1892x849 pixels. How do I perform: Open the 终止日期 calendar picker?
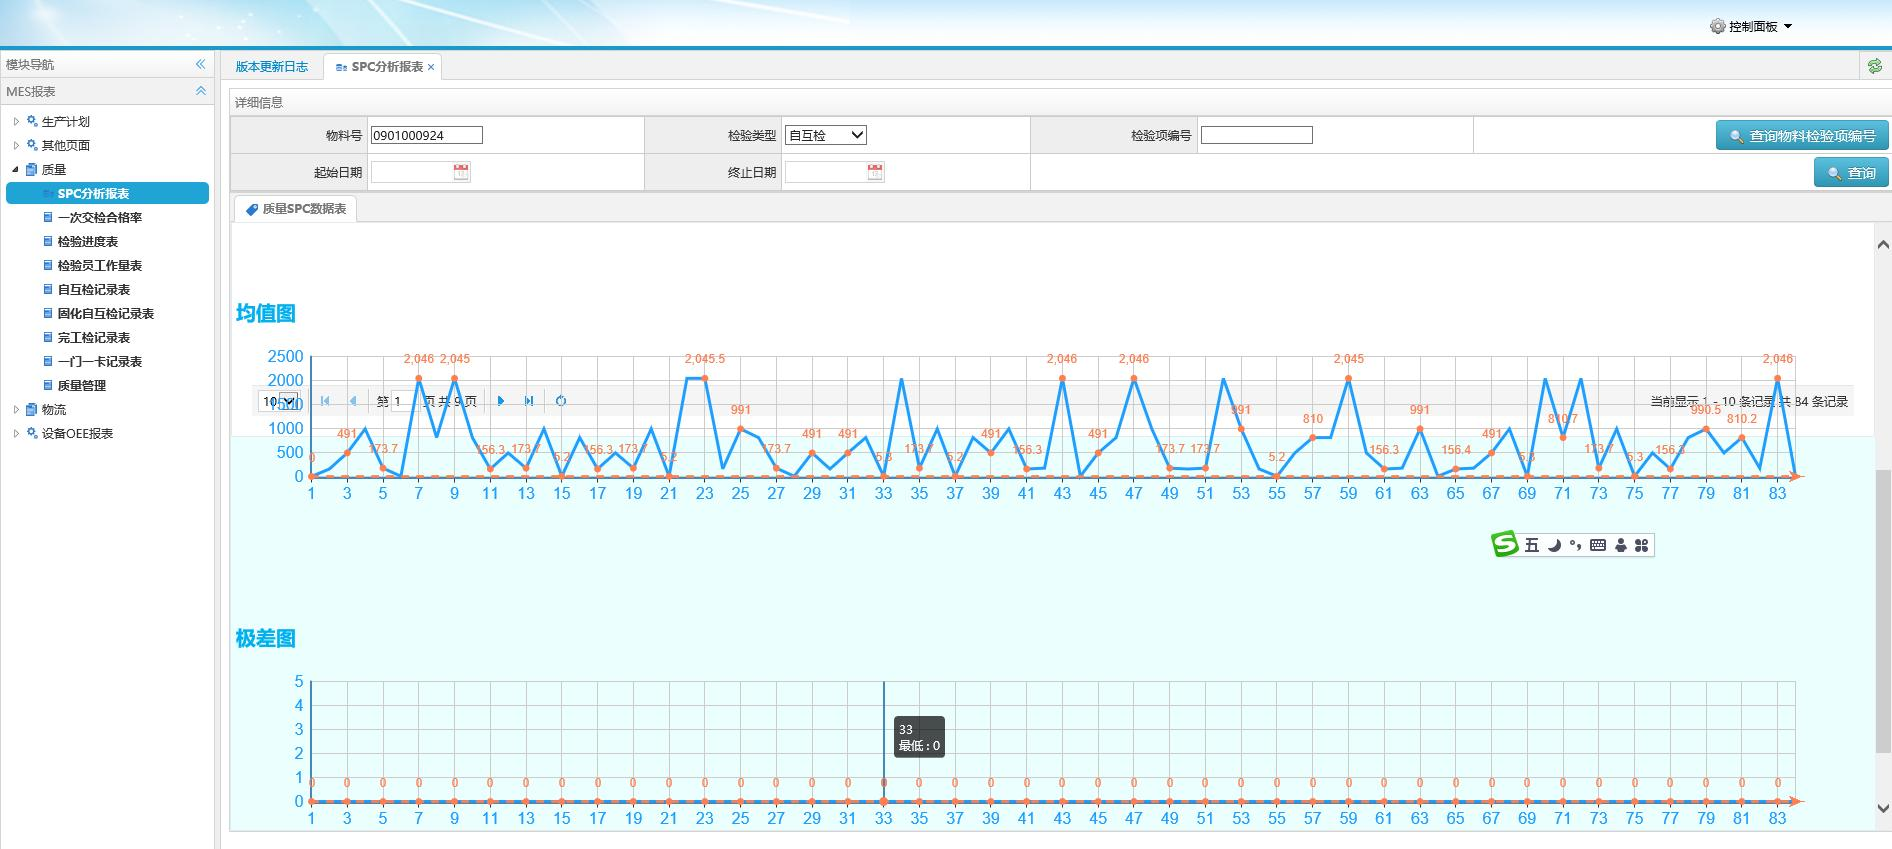click(875, 172)
